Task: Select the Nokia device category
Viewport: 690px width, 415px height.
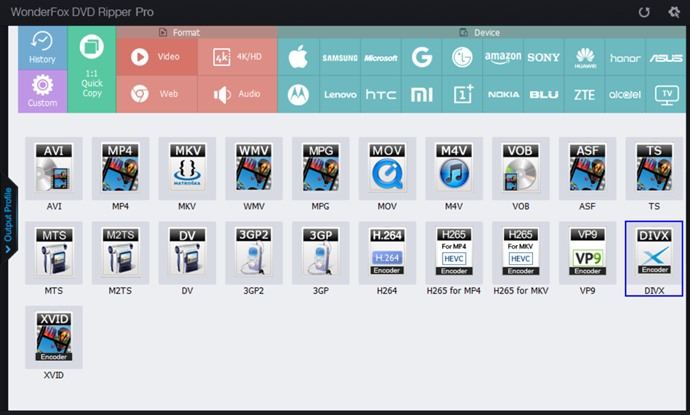Action: click(x=503, y=94)
